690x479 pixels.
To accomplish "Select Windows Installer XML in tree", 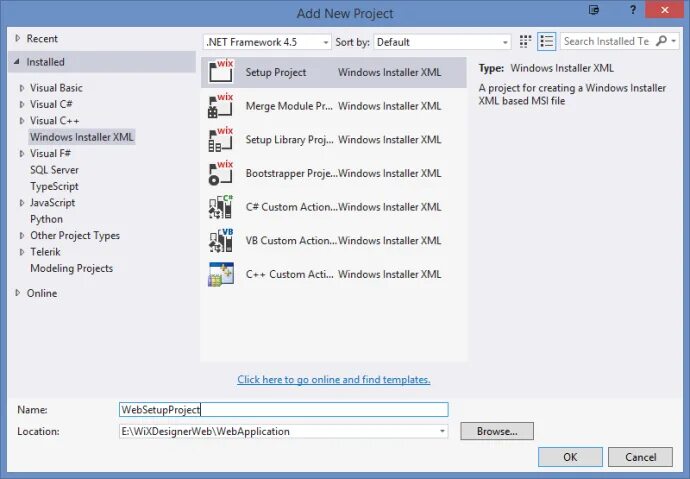I will click(x=82, y=137).
